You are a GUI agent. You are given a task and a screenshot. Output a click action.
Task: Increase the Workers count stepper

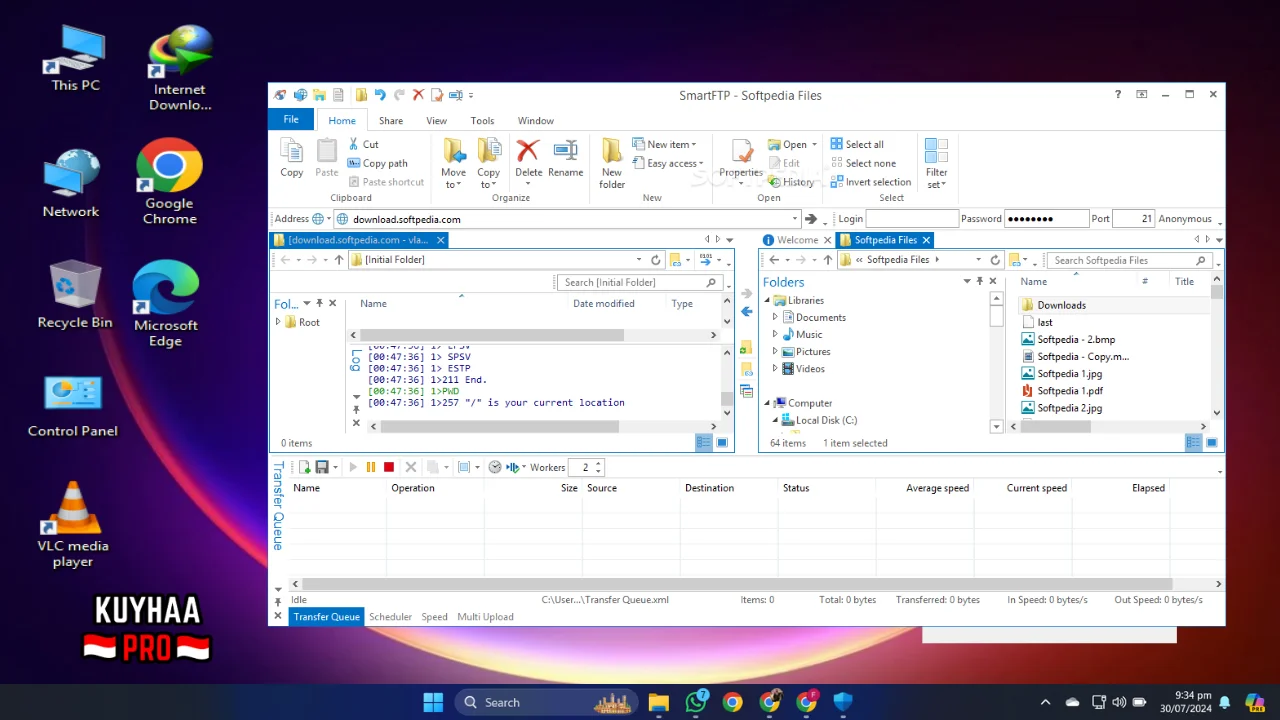pyautogui.click(x=598, y=463)
